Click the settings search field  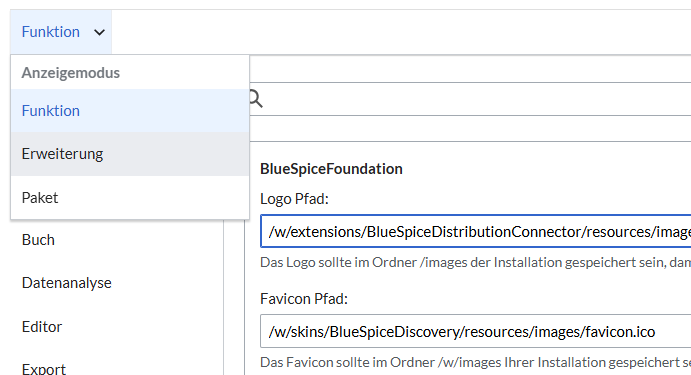coord(470,99)
